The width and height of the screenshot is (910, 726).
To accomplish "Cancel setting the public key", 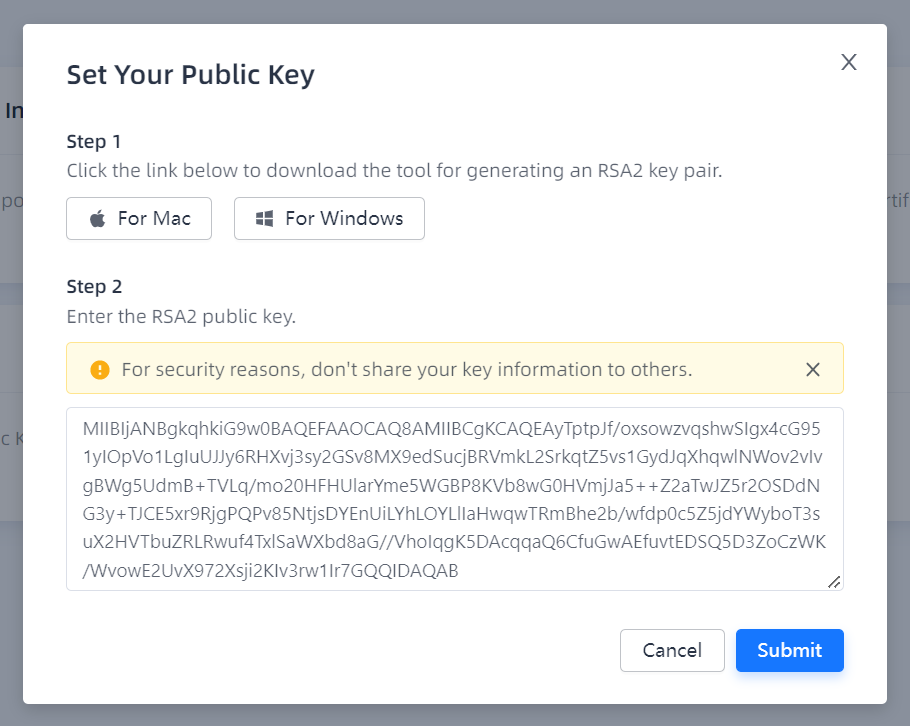I will (672, 650).
